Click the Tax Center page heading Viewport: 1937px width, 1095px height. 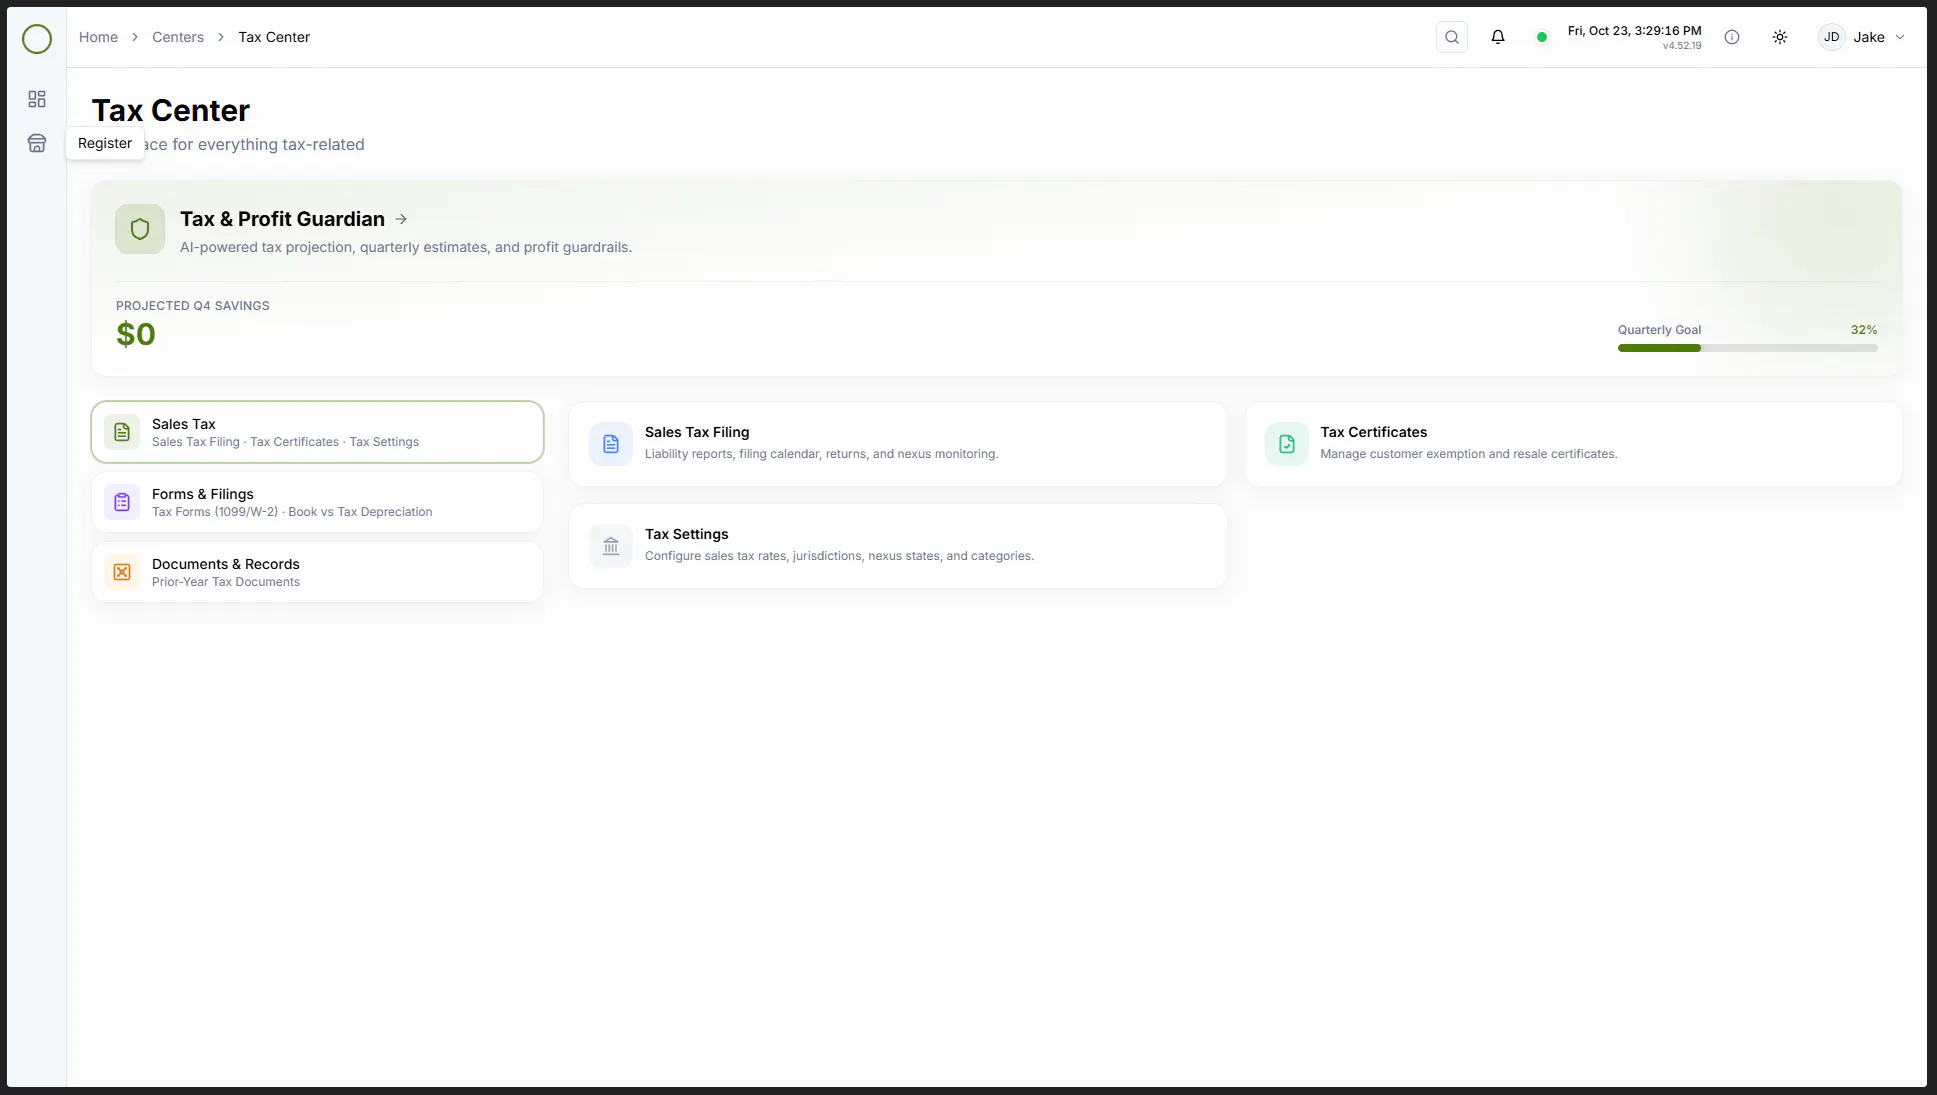tap(171, 110)
